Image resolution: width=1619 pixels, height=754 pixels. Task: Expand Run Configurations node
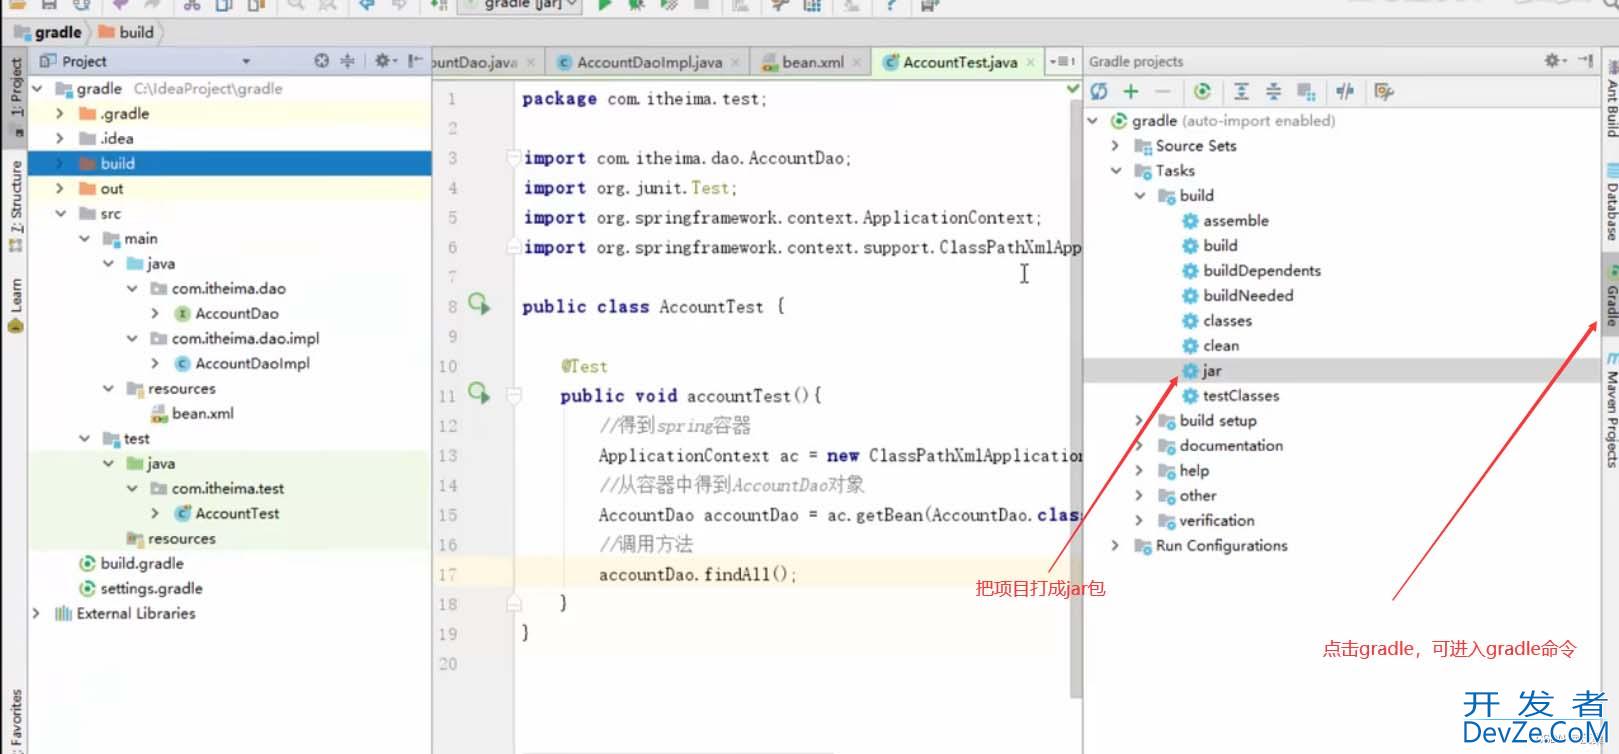coord(1115,545)
